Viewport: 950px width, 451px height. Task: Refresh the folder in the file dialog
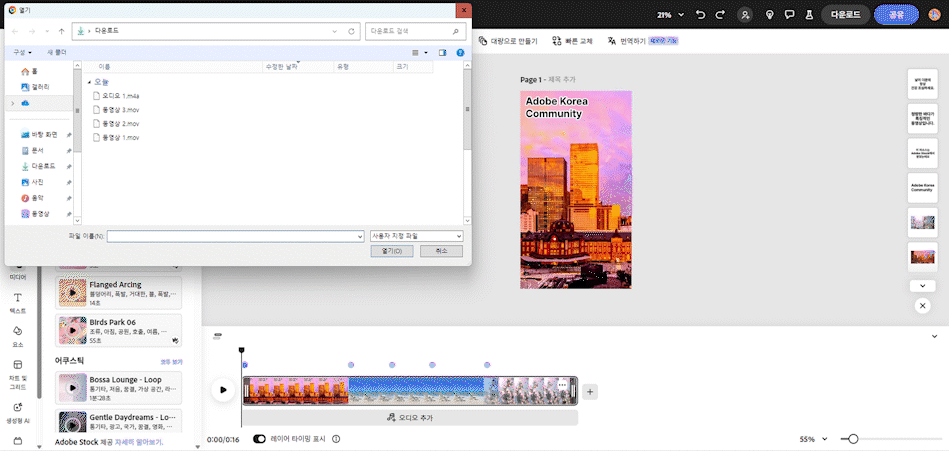(351, 31)
